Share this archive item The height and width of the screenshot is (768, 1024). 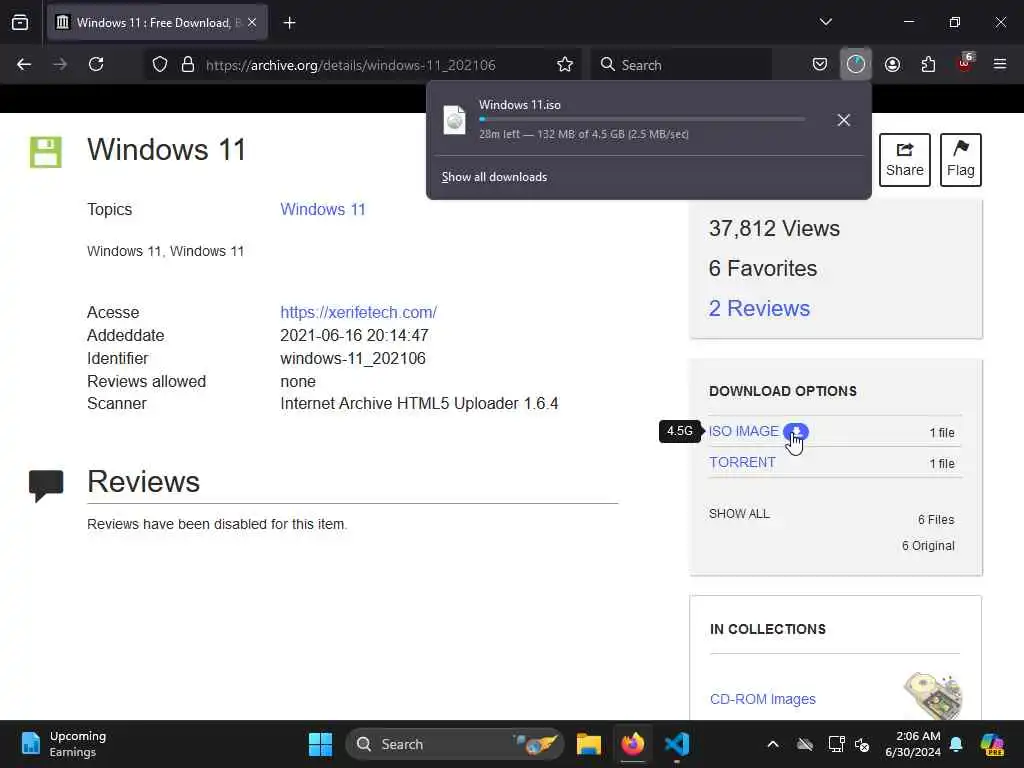904,160
